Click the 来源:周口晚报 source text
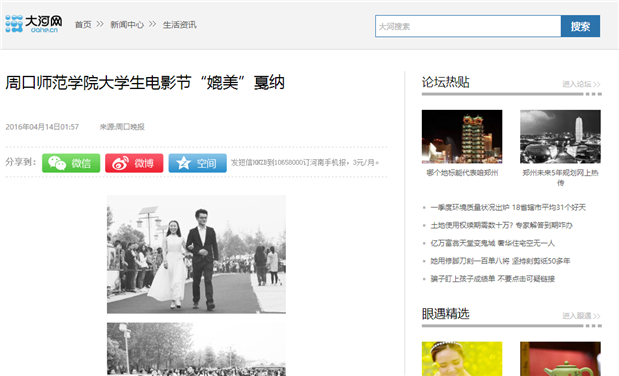This screenshot has height=376, width=619. click(122, 127)
